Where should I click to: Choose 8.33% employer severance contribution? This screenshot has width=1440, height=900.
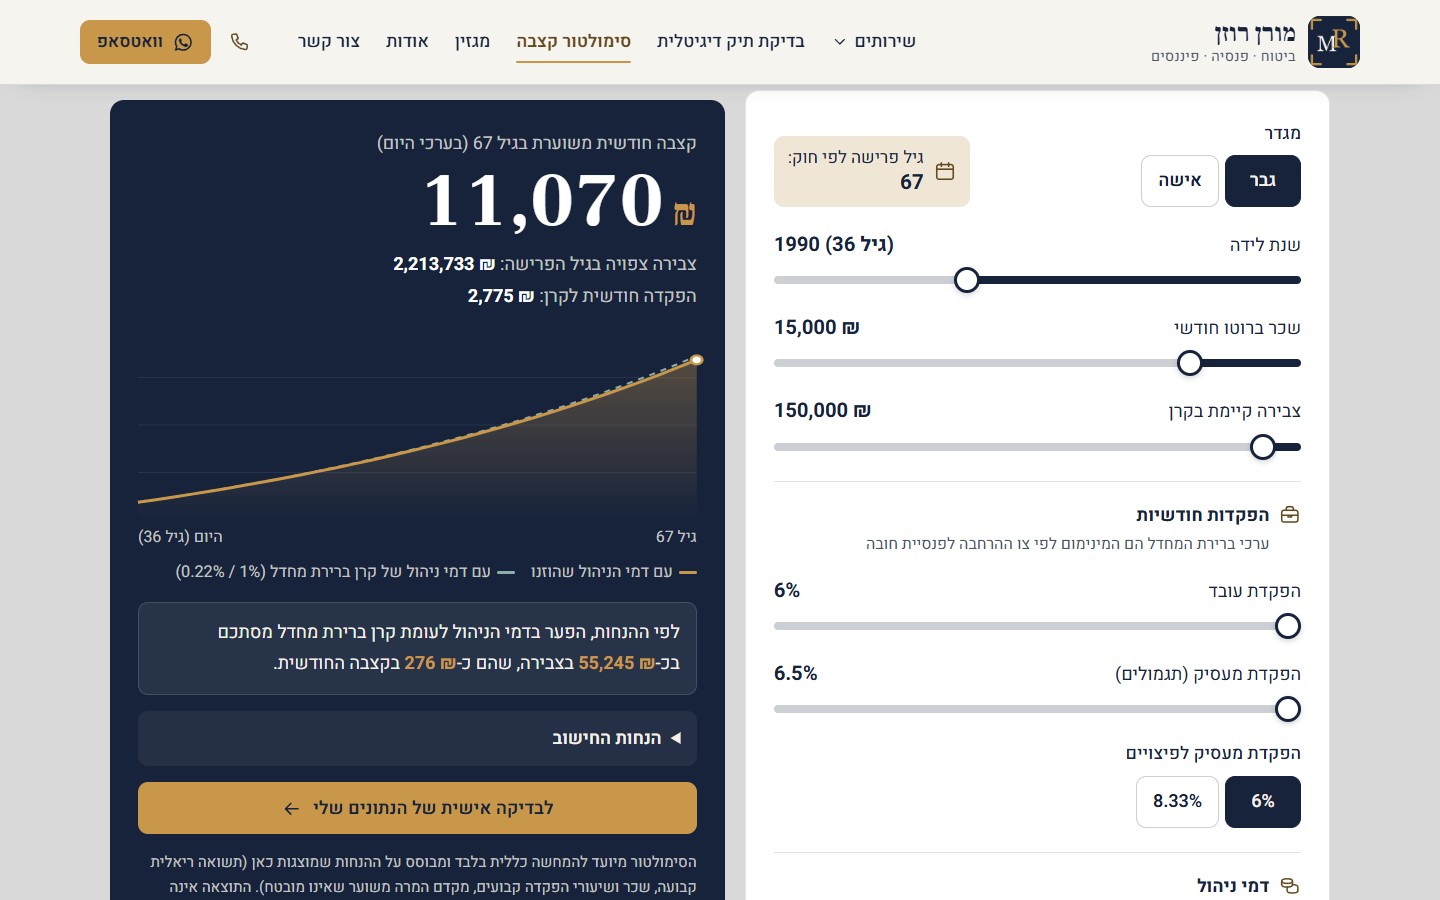click(1177, 802)
